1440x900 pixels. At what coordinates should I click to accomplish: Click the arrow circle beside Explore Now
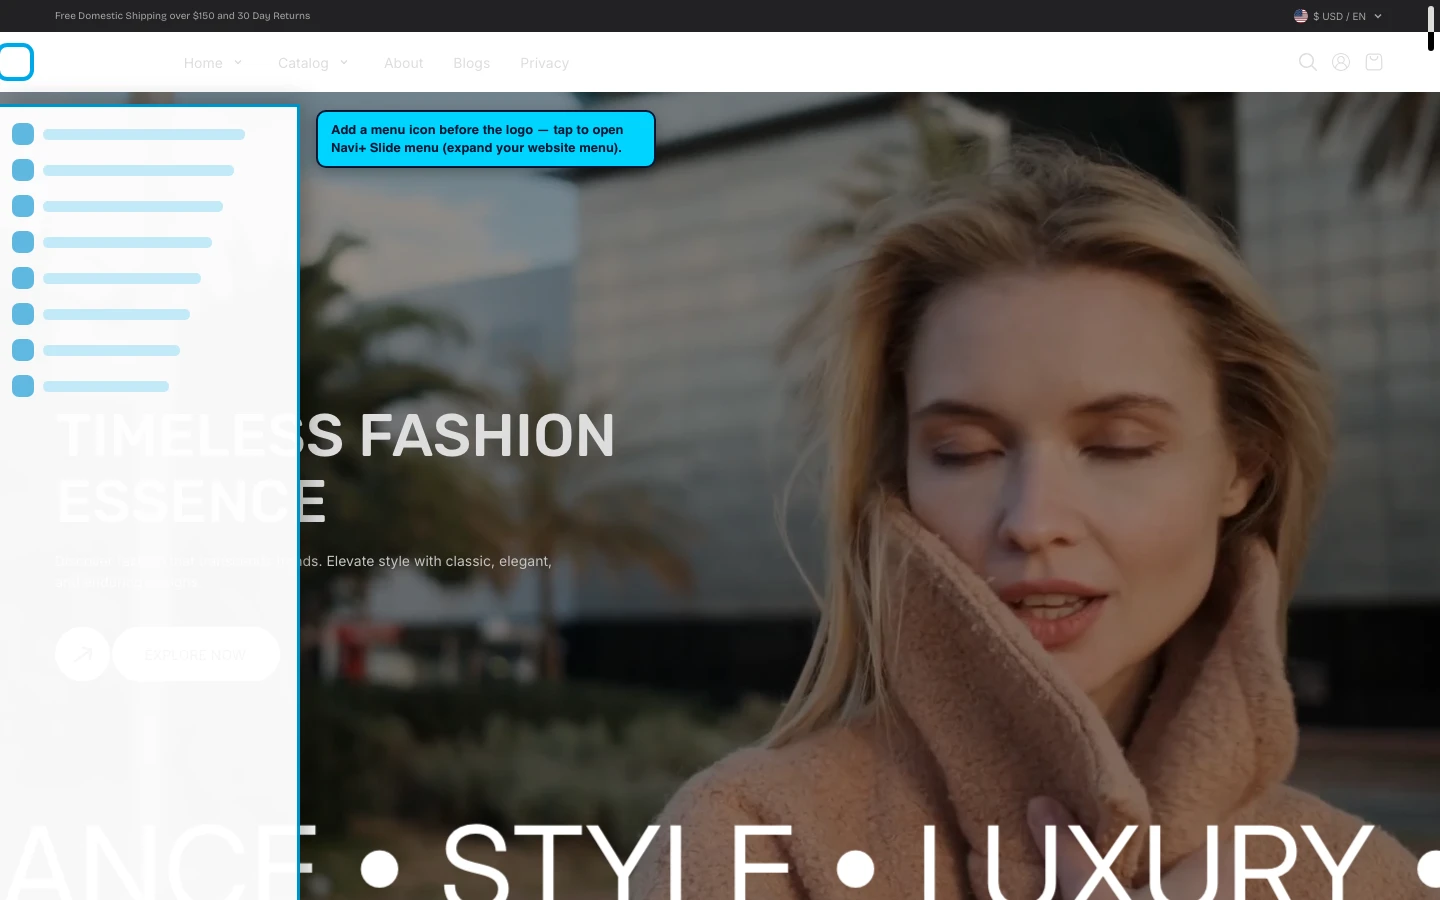click(82, 654)
